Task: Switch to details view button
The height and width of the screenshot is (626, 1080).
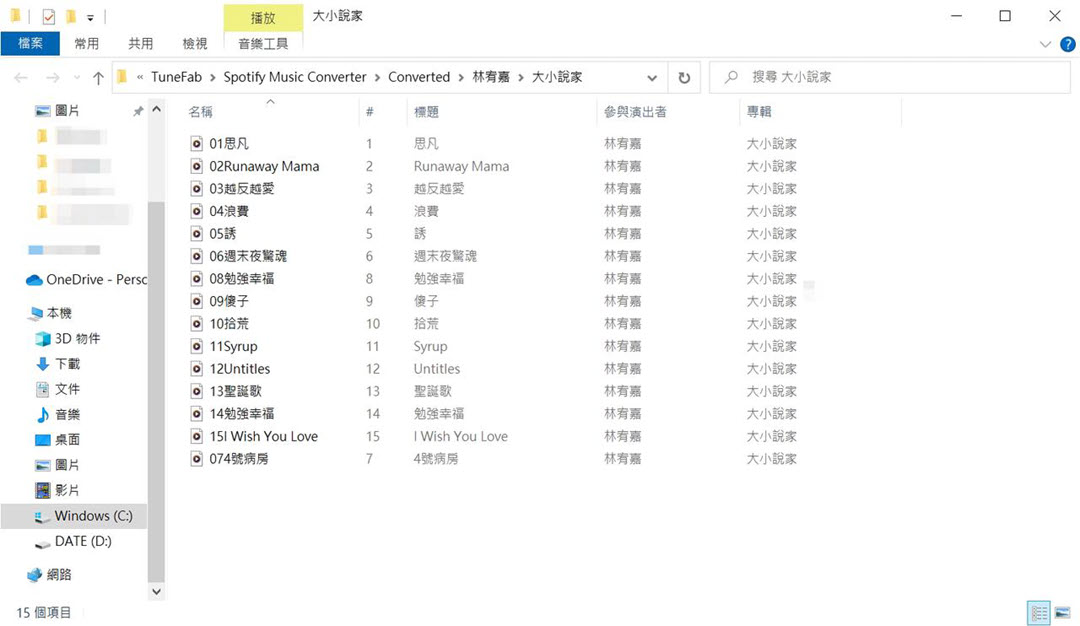Action: point(1039,612)
